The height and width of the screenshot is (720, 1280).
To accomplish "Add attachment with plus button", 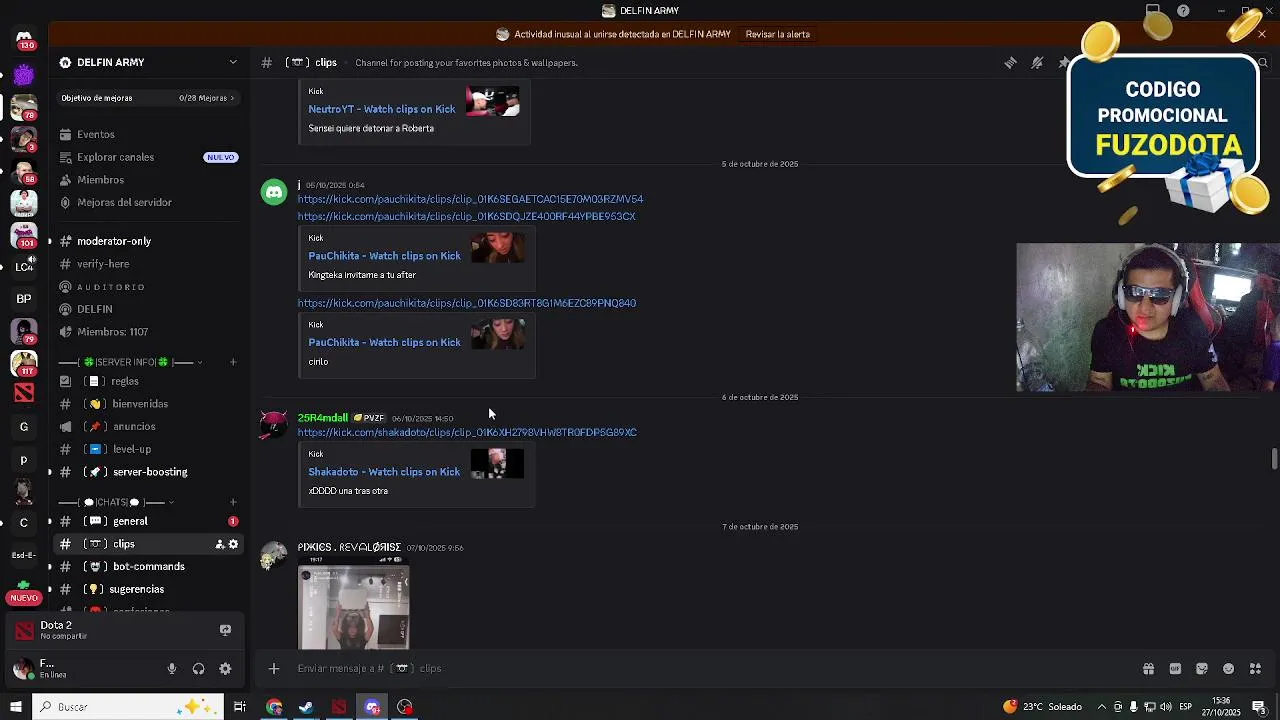I will (x=274, y=668).
